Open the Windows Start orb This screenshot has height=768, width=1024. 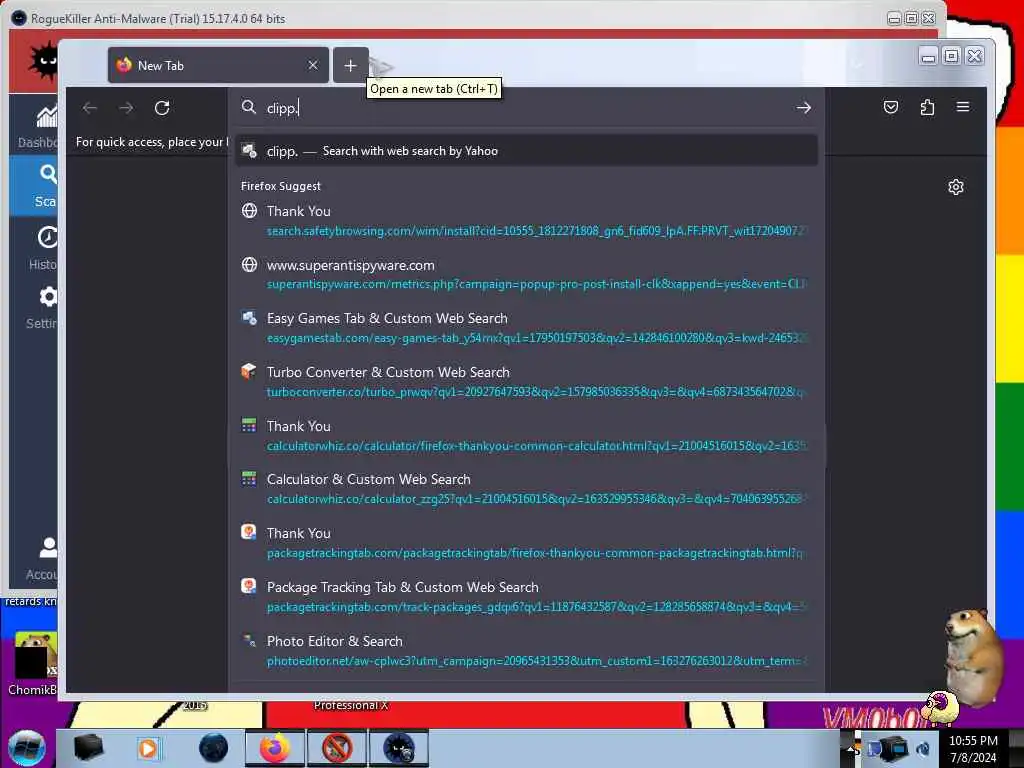pos(27,748)
